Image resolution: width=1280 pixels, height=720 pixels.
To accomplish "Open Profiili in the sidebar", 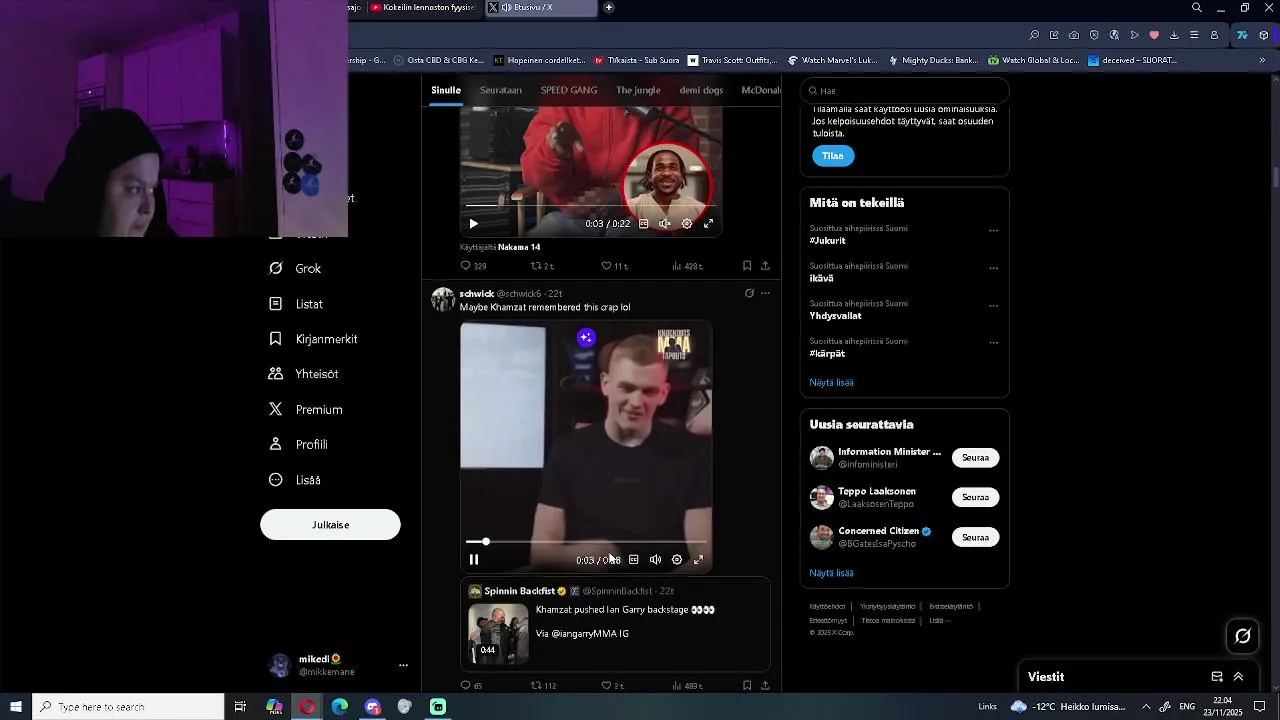I will click(298, 444).
